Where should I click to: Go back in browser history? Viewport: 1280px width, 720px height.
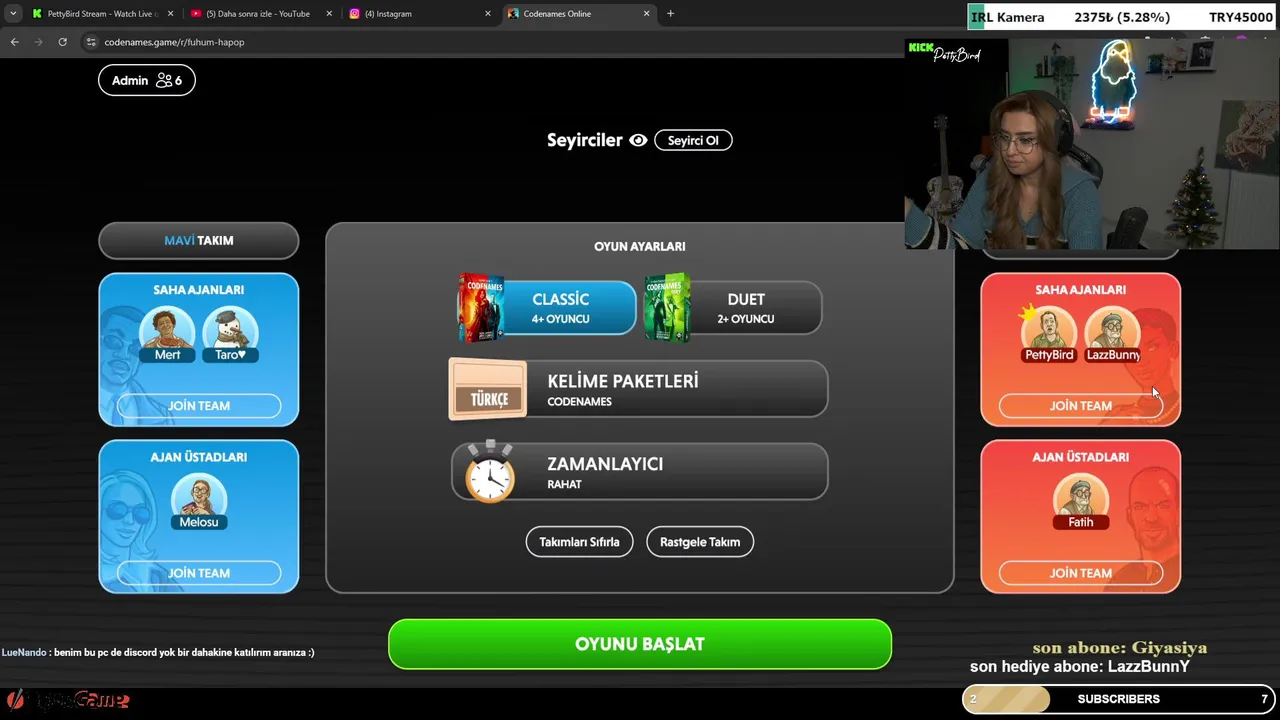[x=14, y=42]
